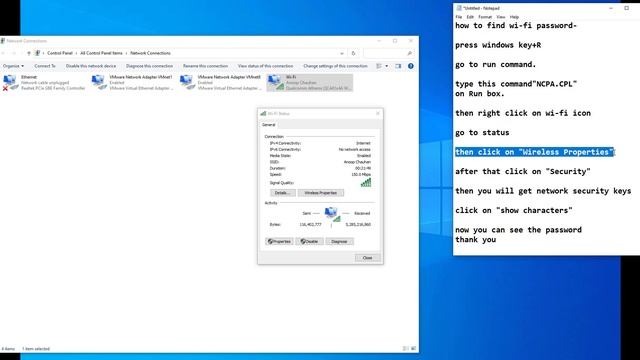The width and height of the screenshot is (640, 360).
Task: Click the 'go to status' line in Notepad
Action: [482, 133]
